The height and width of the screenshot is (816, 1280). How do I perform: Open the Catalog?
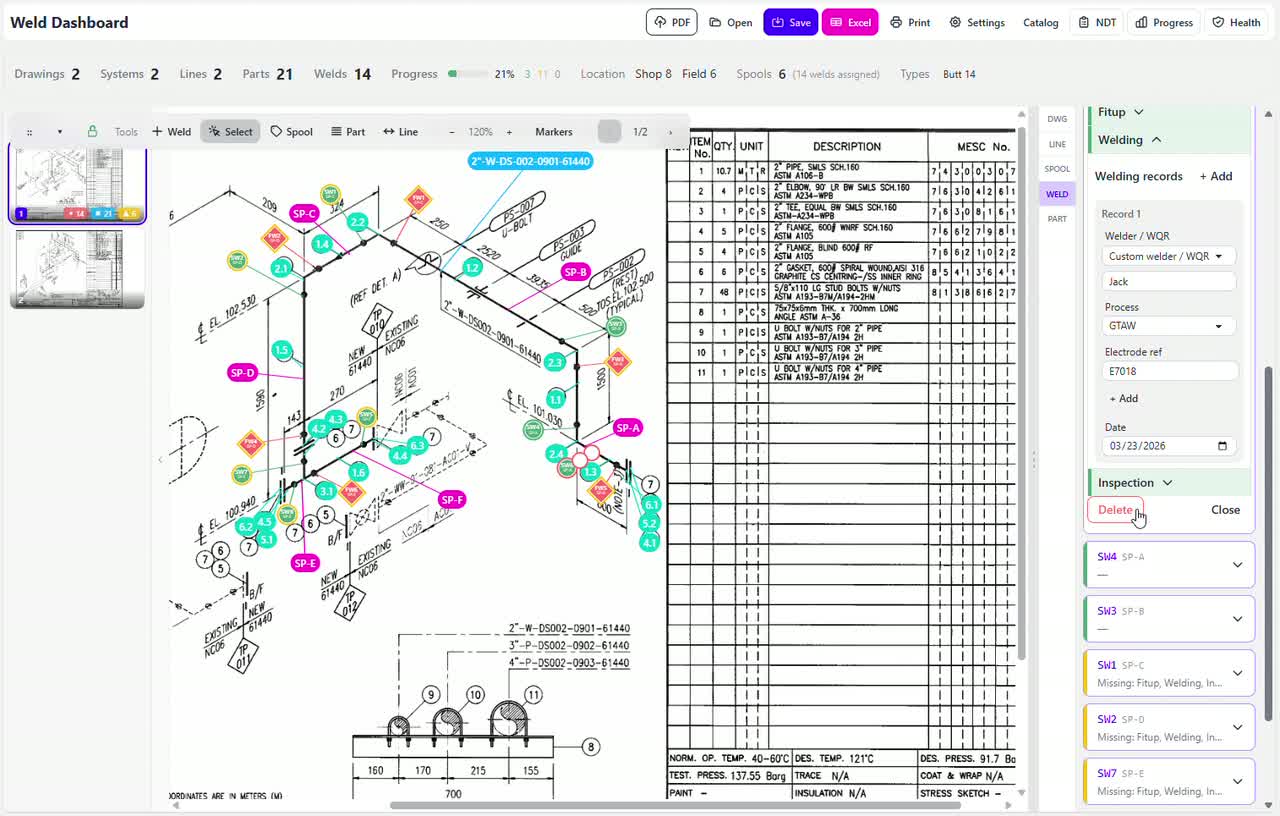pos(1040,22)
